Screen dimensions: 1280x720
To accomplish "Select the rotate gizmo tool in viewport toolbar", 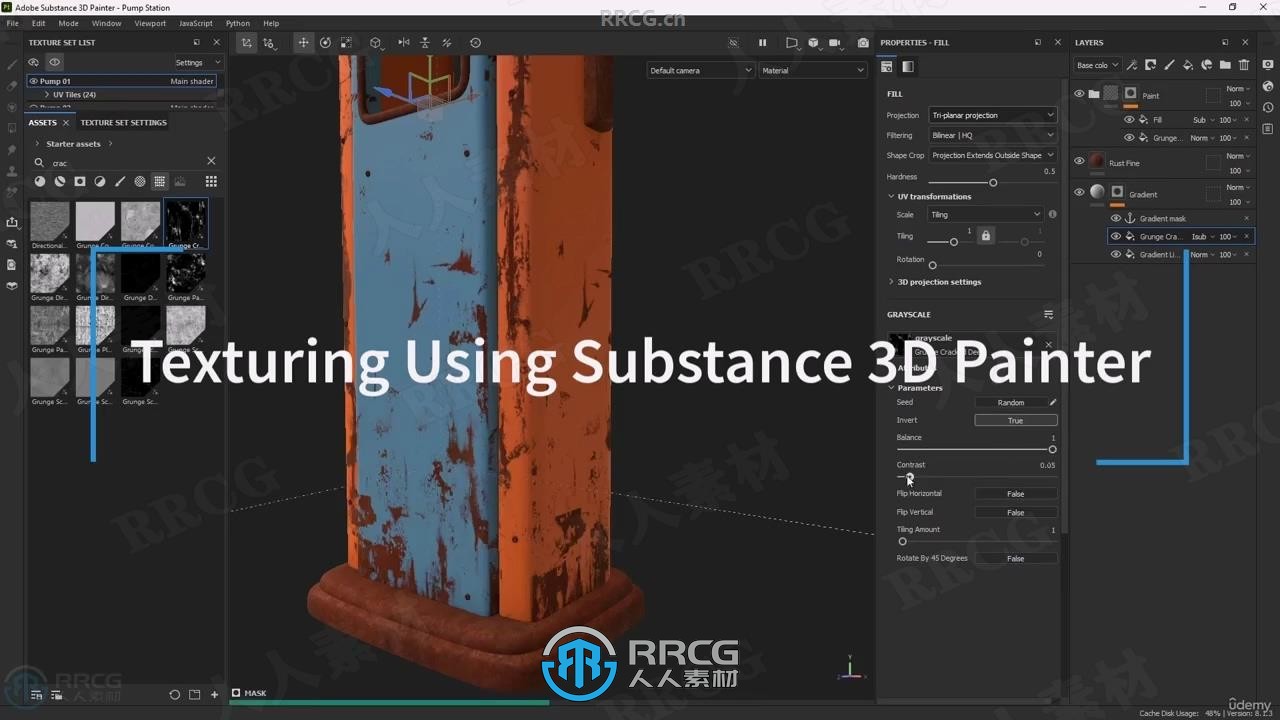I will 325,43.
